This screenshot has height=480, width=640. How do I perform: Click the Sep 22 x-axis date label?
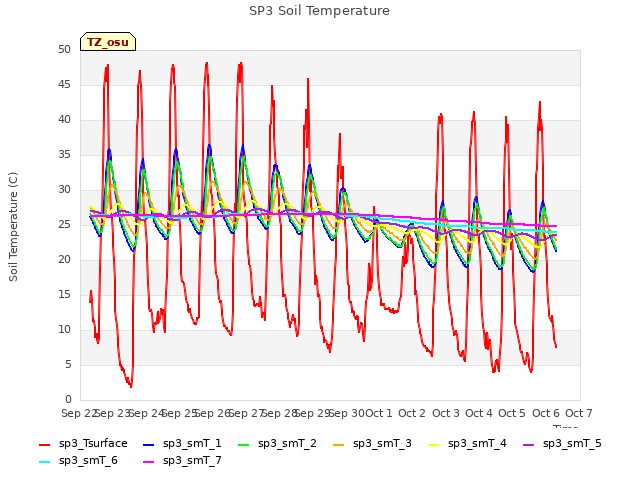(x=79, y=413)
